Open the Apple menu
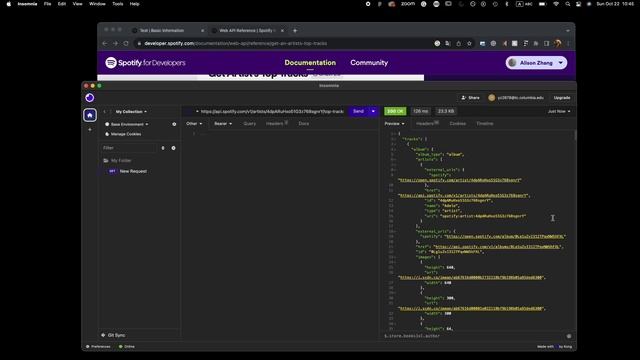This screenshot has height=360, width=640. pos(9,4)
